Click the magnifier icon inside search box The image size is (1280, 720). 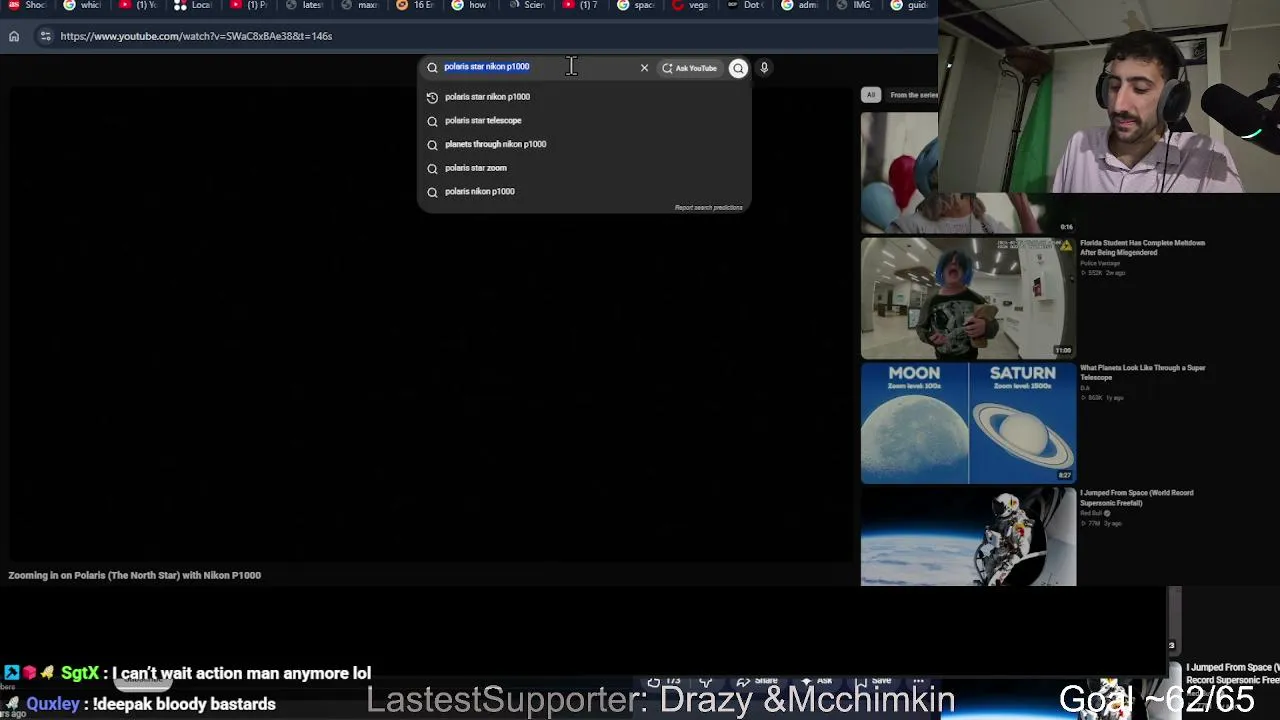tap(432, 68)
